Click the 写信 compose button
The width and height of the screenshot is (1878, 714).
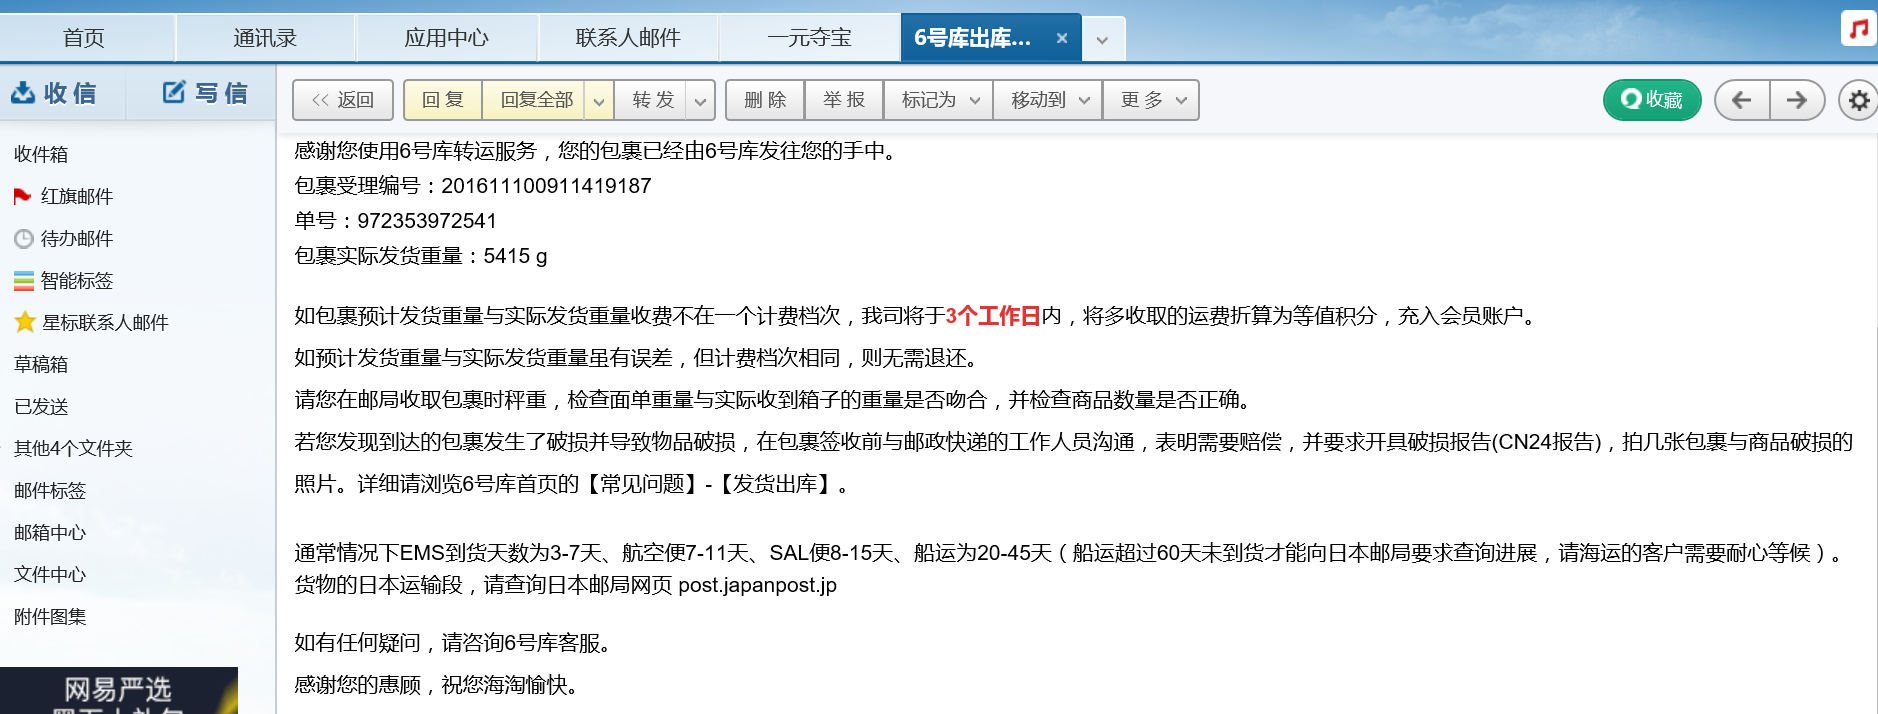tap(205, 93)
